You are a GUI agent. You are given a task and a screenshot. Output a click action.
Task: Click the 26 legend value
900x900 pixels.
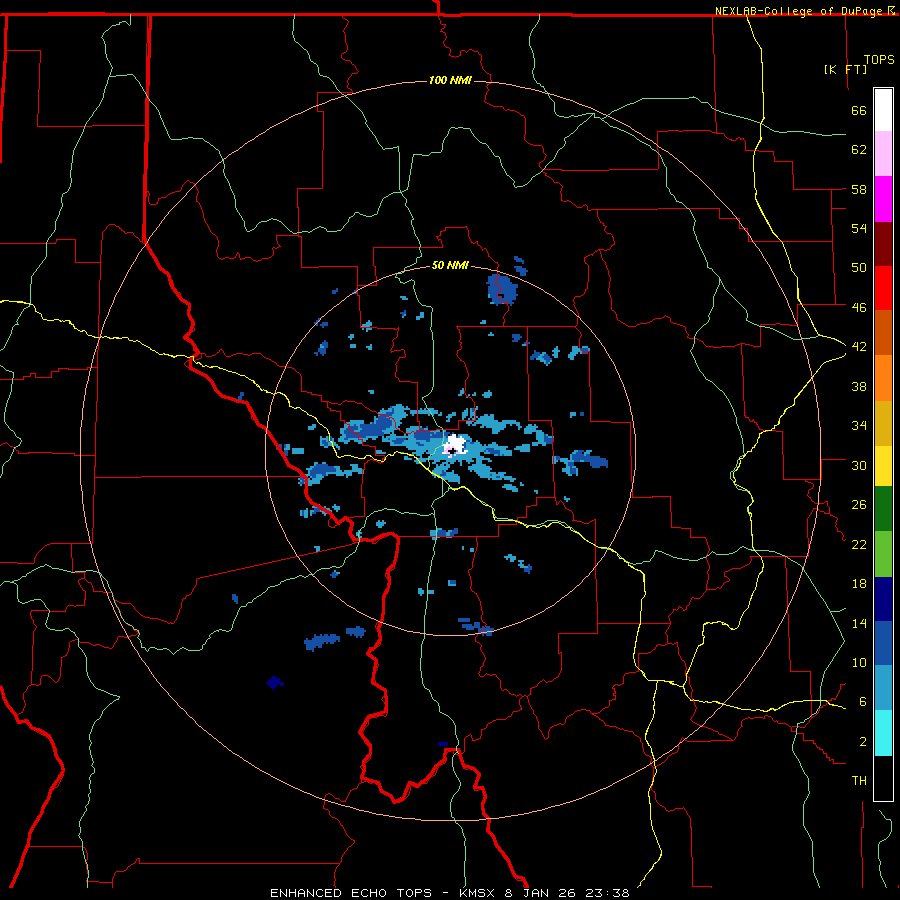pyautogui.click(x=859, y=505)
